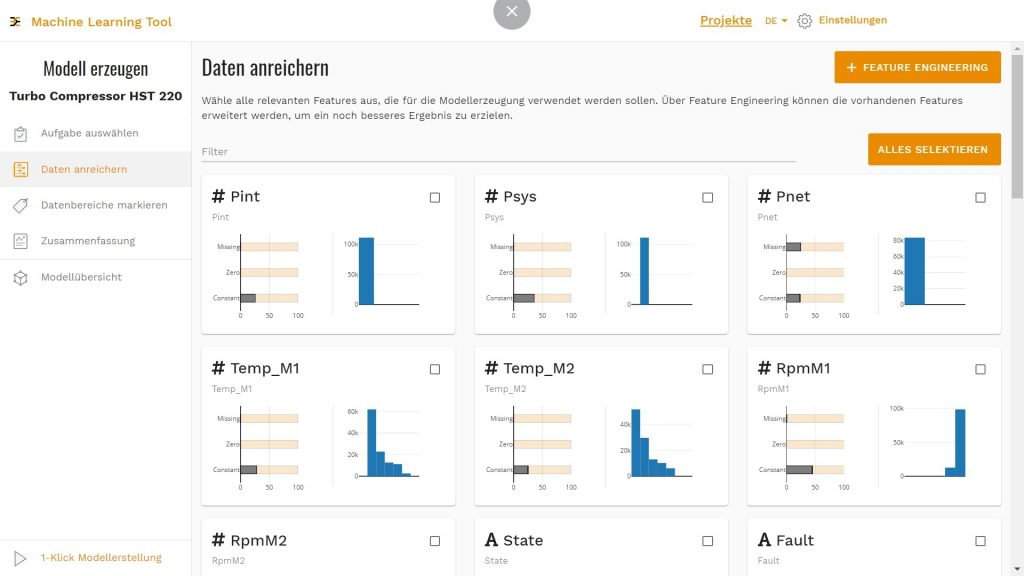Select the Fault feature checkbox
This screenshot has height=576, width=1024.
click(x=980, y=541)
